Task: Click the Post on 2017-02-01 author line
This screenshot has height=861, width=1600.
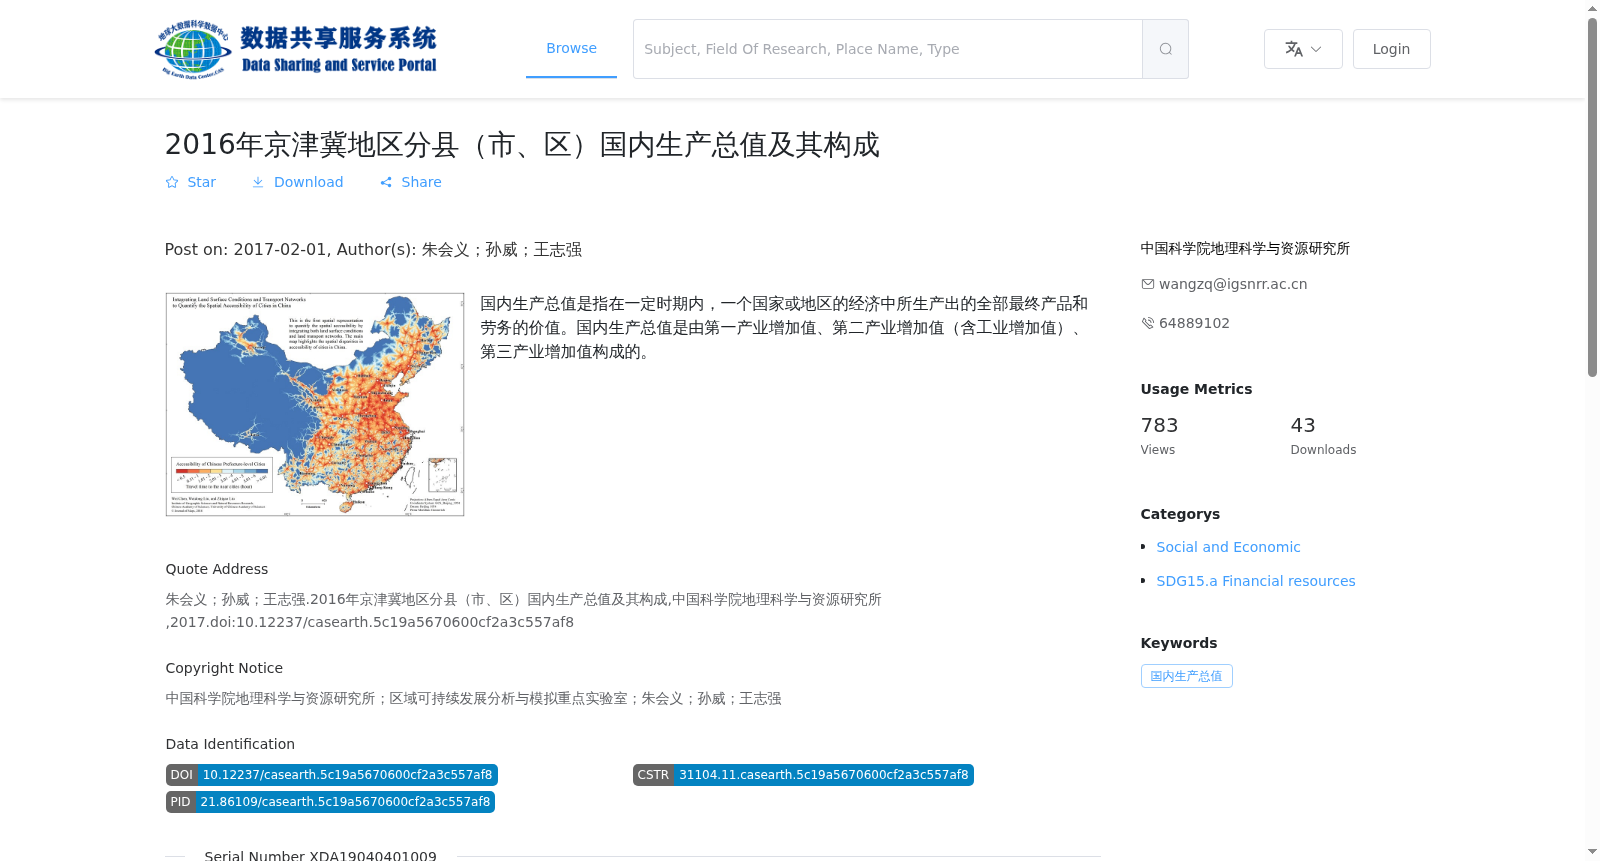Action: (x=373, y=250)
